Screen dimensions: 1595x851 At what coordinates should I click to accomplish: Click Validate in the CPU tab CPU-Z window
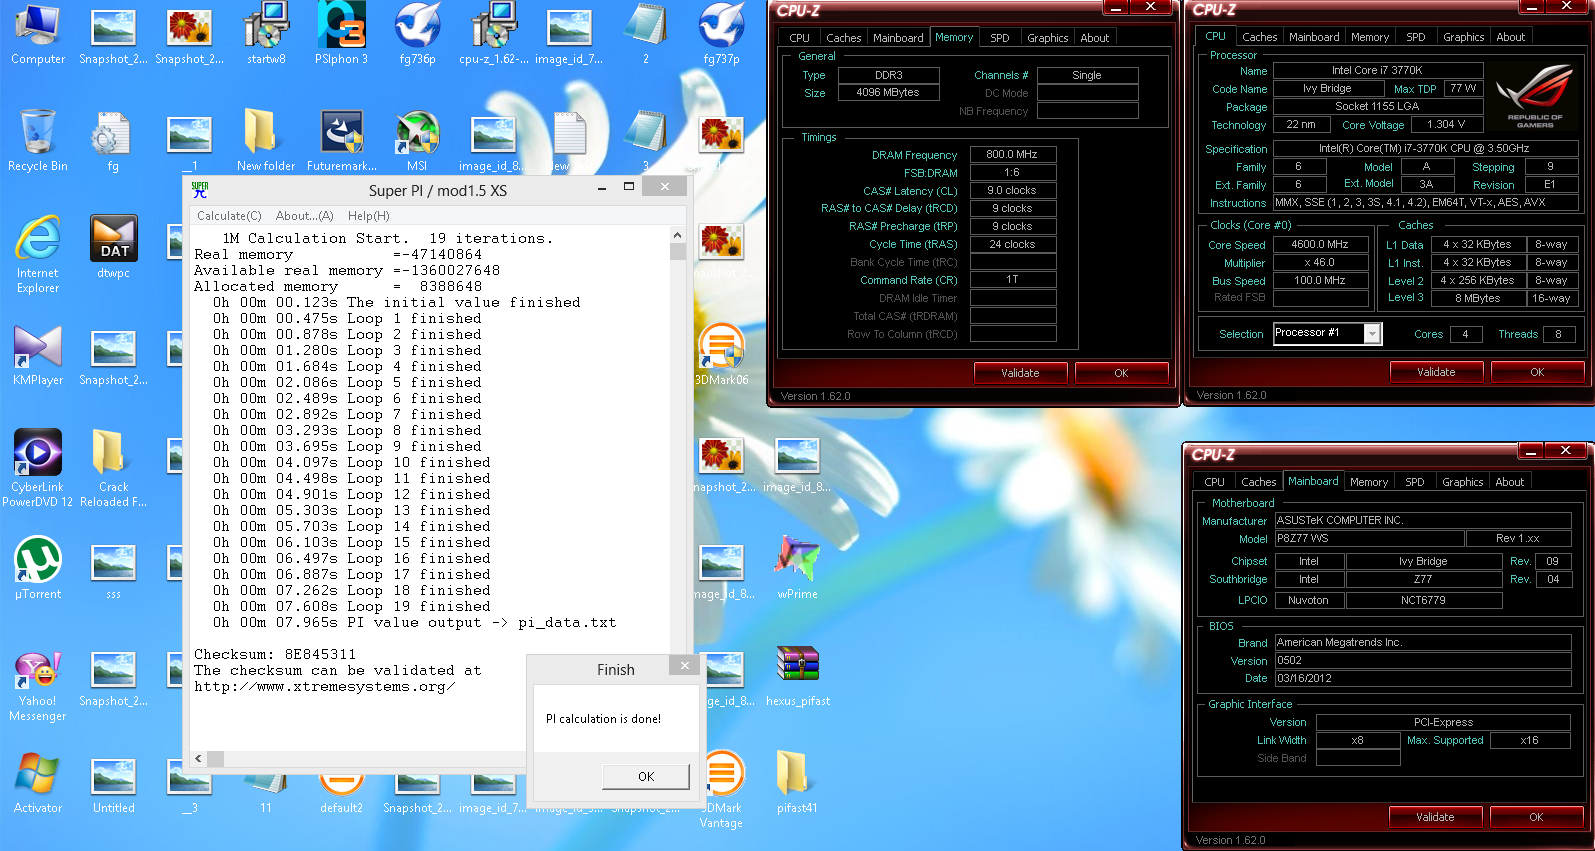tap(1436, 372)
